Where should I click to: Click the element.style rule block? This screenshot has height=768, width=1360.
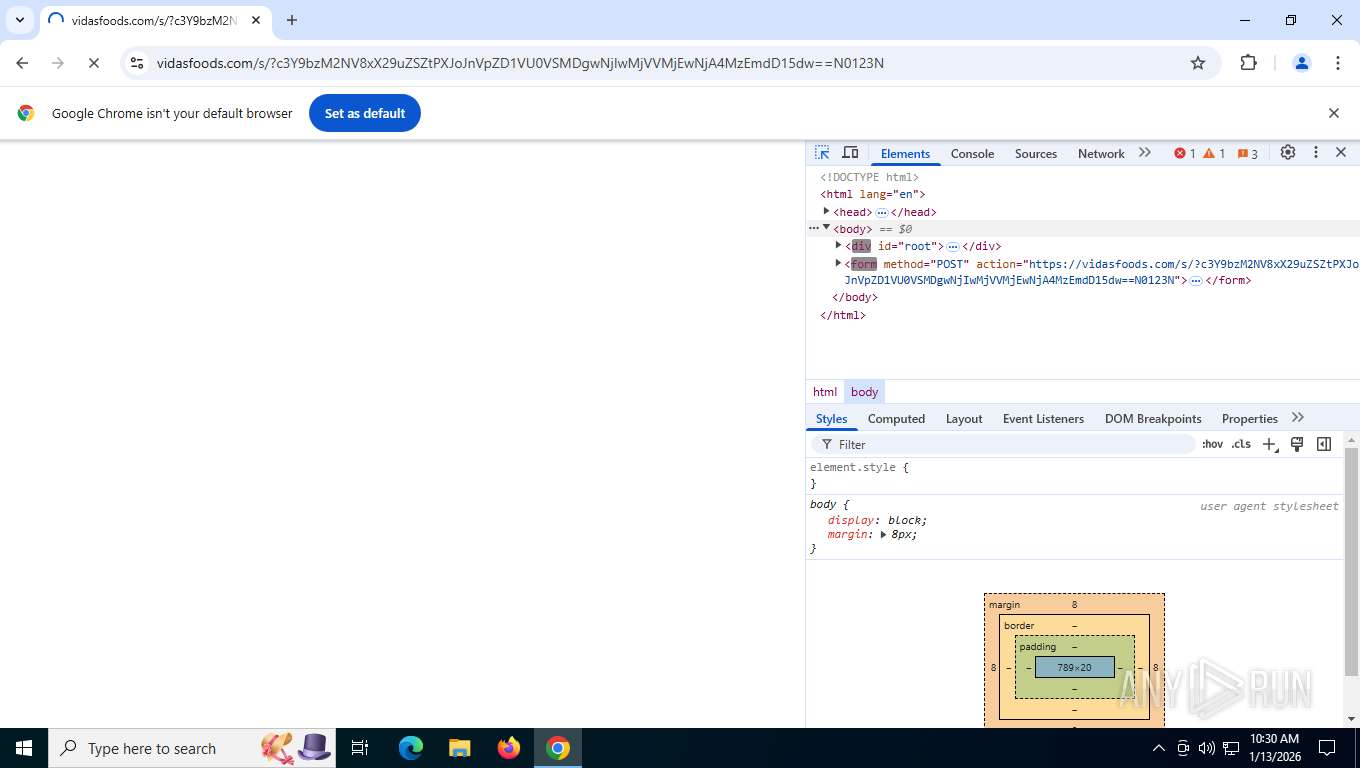(x=1074, y=475)
